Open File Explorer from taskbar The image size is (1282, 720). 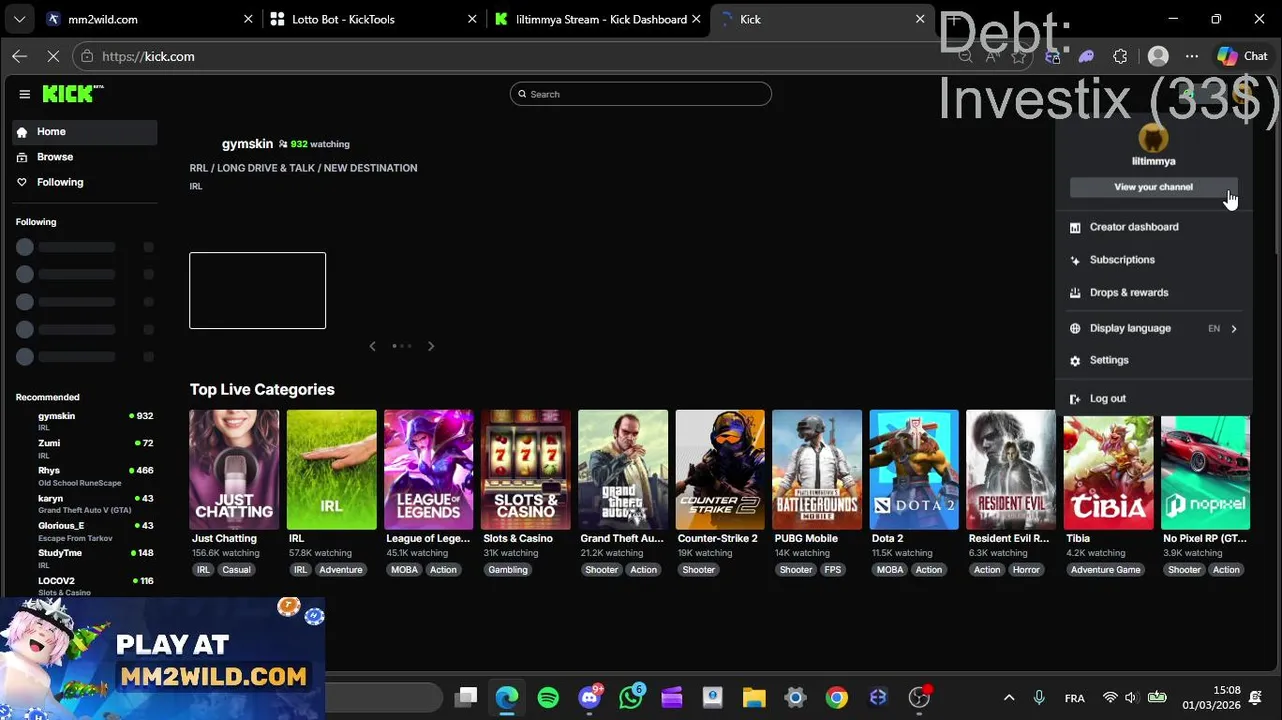(754, 698)
